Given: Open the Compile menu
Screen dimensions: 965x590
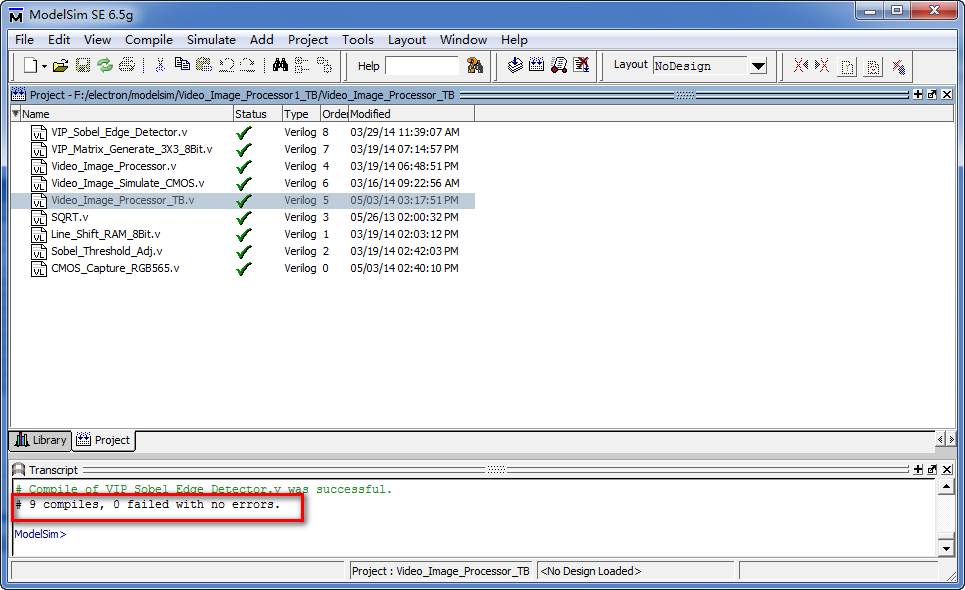Looking at the screenshot, I should (x=148, y=40).
